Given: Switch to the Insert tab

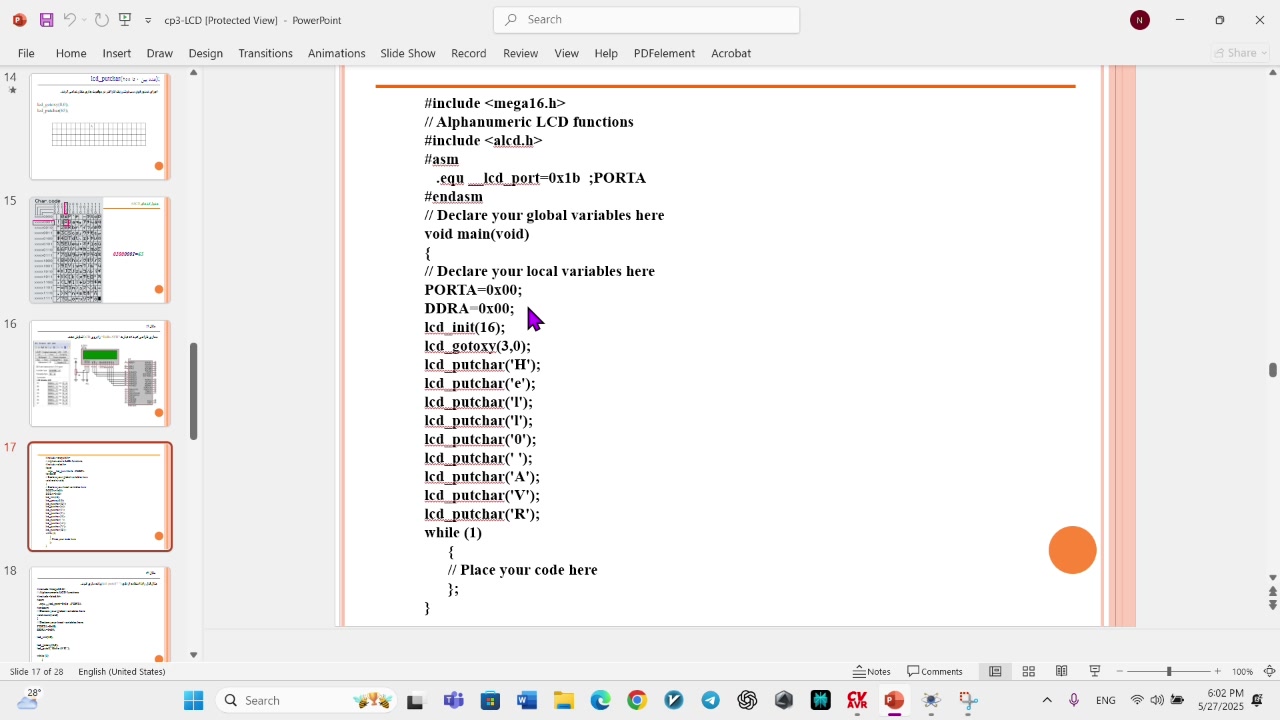Looking at the screenshot, I should coord(117,53).
